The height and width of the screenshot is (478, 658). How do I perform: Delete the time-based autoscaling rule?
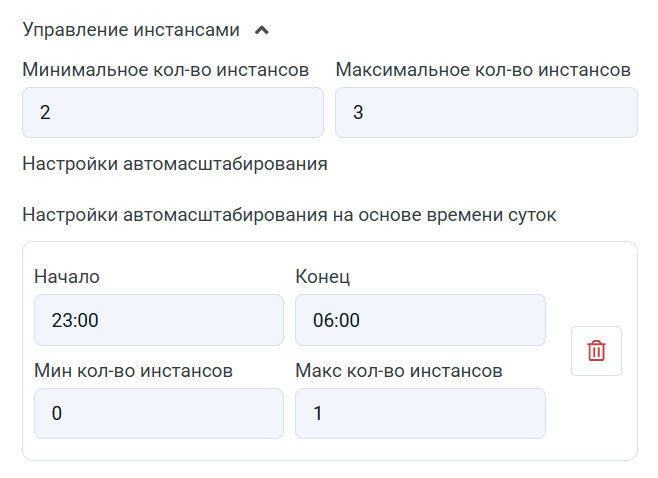point(596,351)
